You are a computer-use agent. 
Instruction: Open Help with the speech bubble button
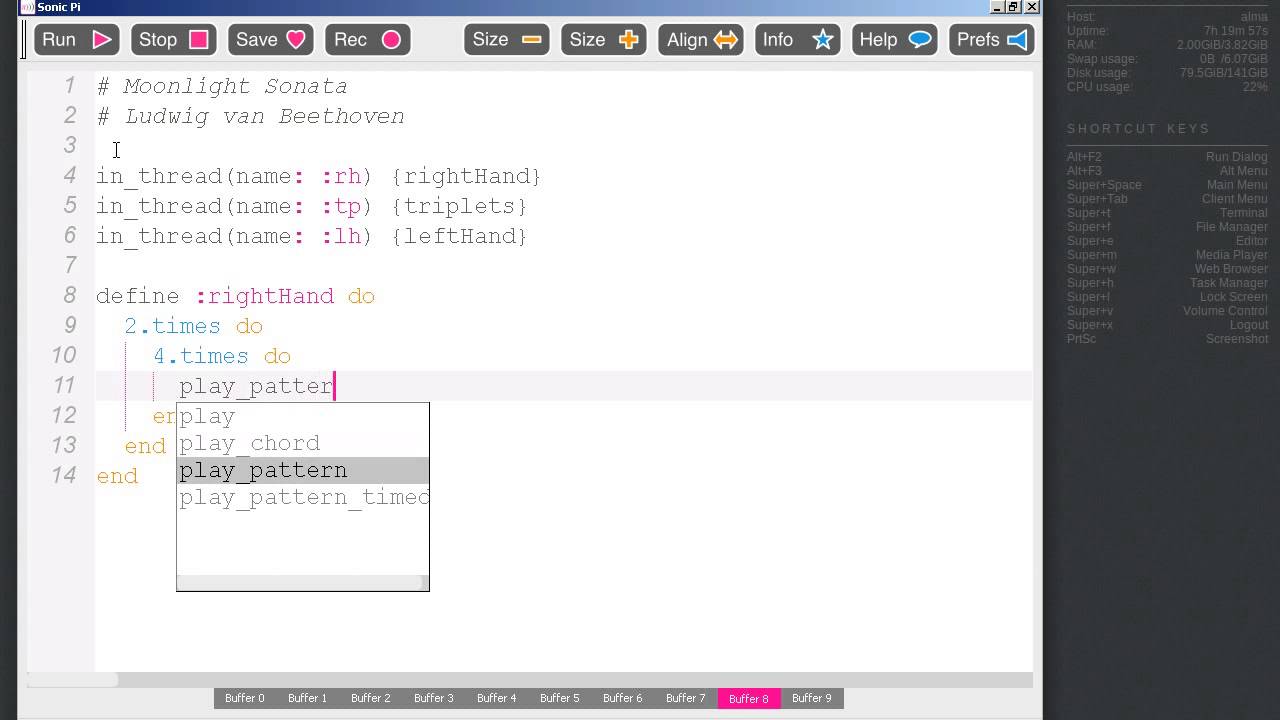(894, 40)
